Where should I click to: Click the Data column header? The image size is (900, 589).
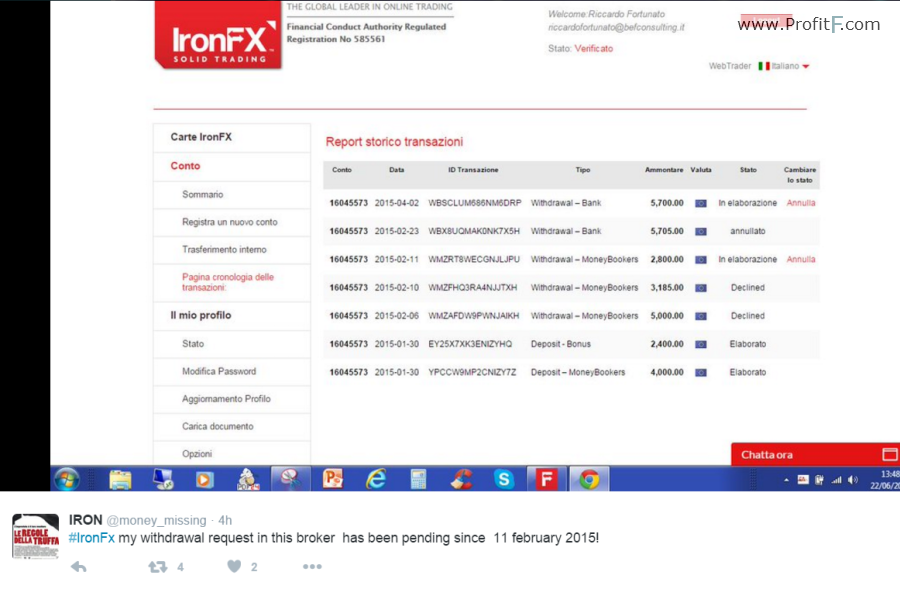[397, 170]
